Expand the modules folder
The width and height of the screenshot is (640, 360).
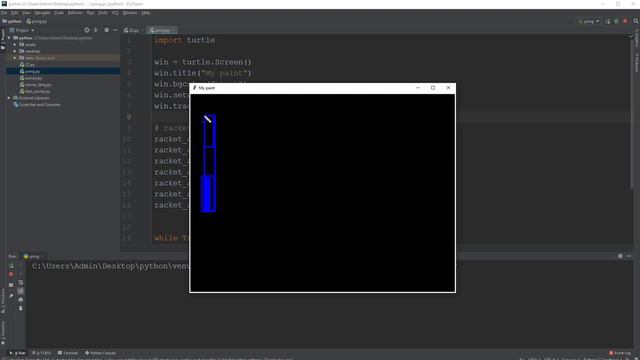coord(15,51)
